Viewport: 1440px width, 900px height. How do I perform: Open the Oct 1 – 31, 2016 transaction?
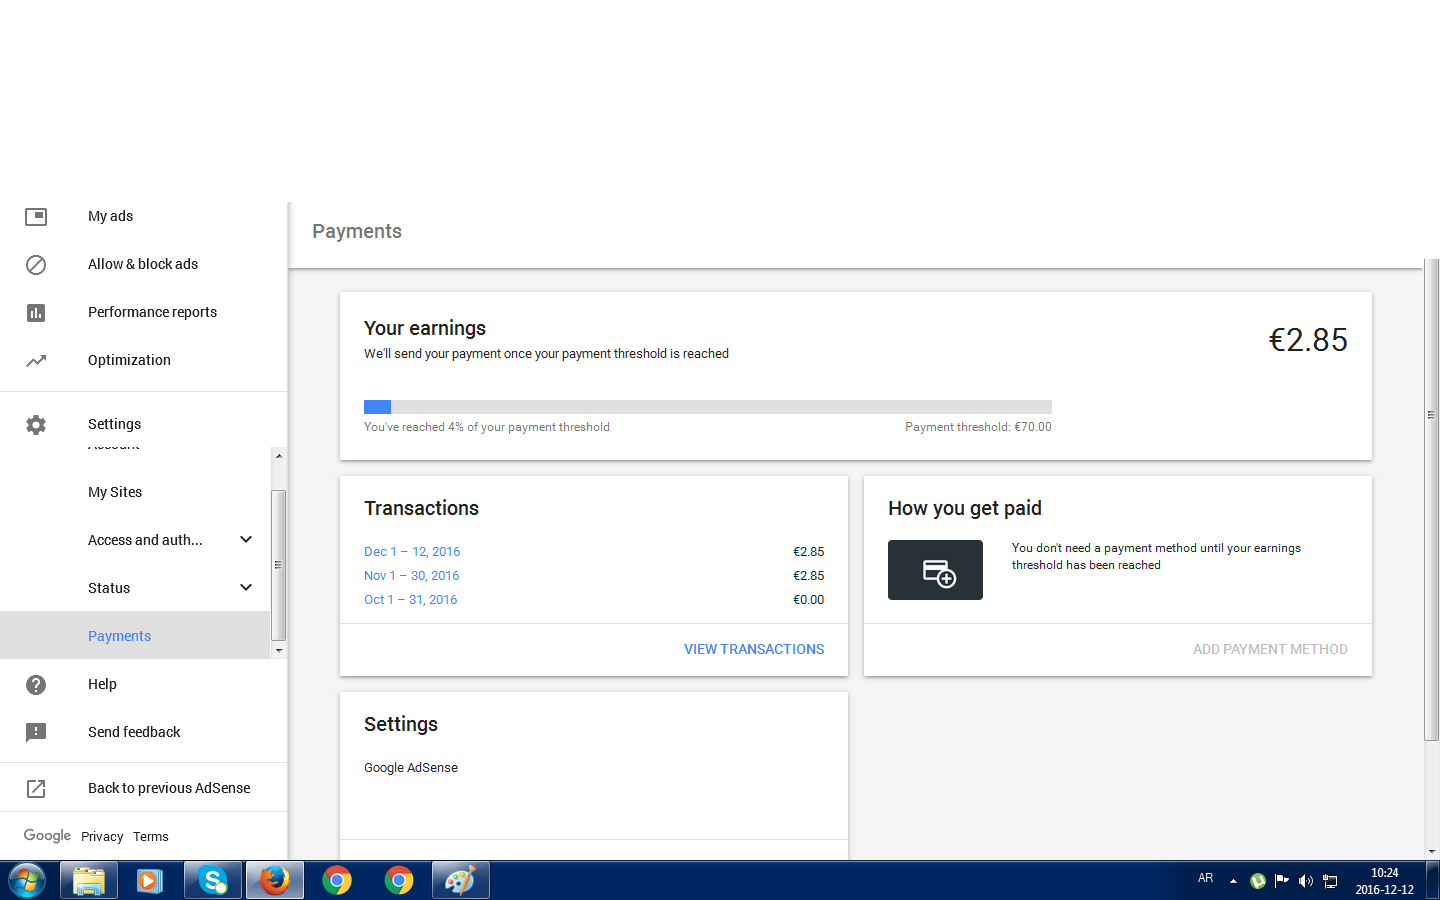[410, 600]
